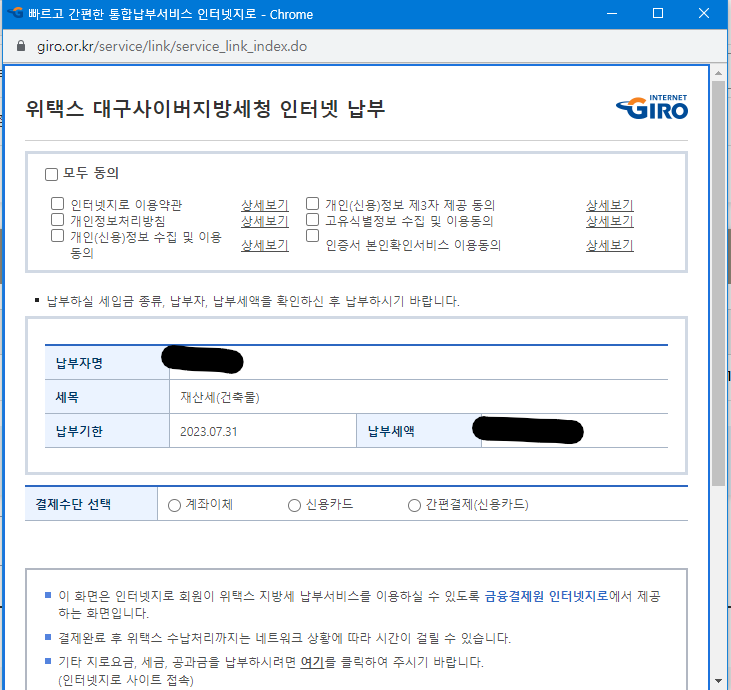Check the 모두 동의 checkbox

[51, 174]
